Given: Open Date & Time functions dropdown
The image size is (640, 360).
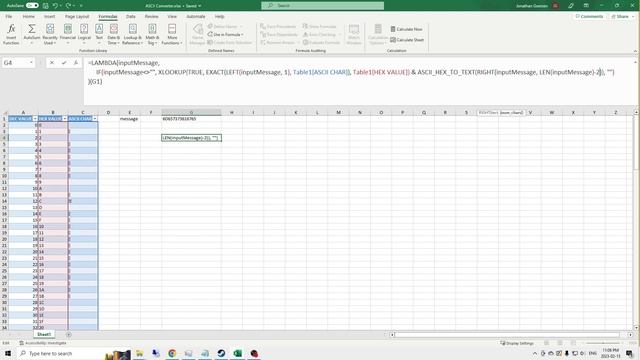Looking at the screenshot, I should coord(113,34).
